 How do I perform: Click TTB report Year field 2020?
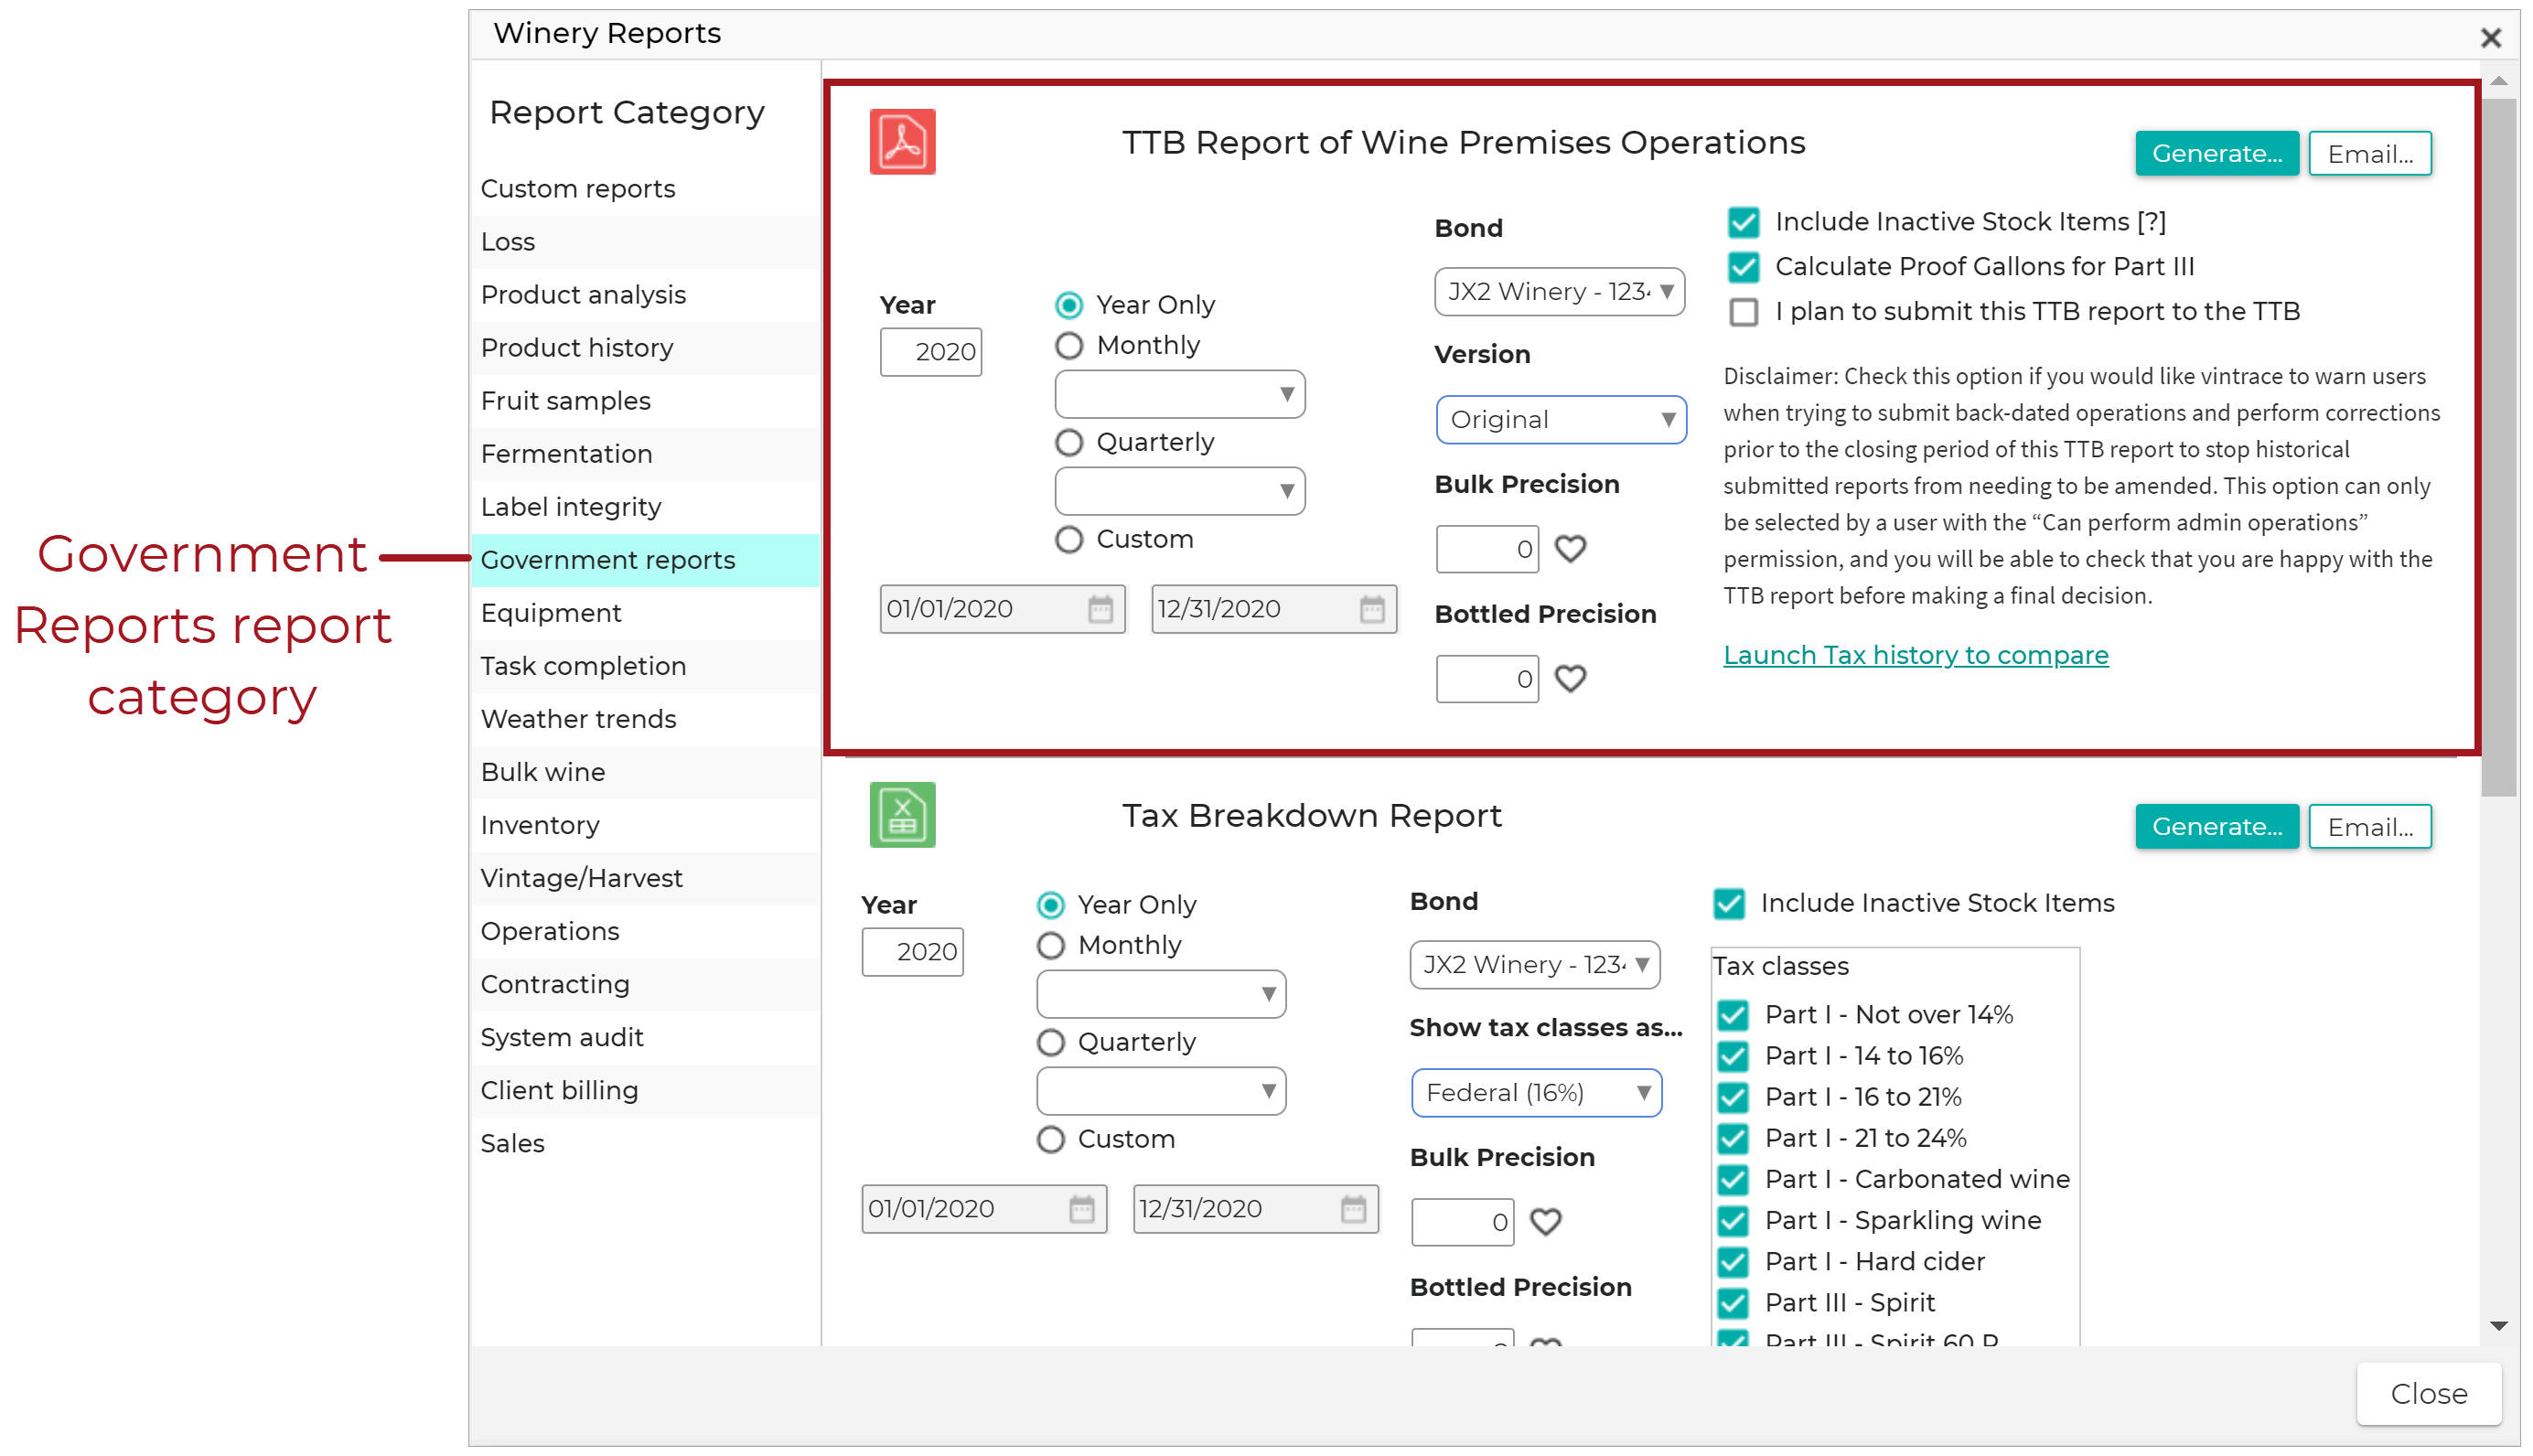coord(930,352)
